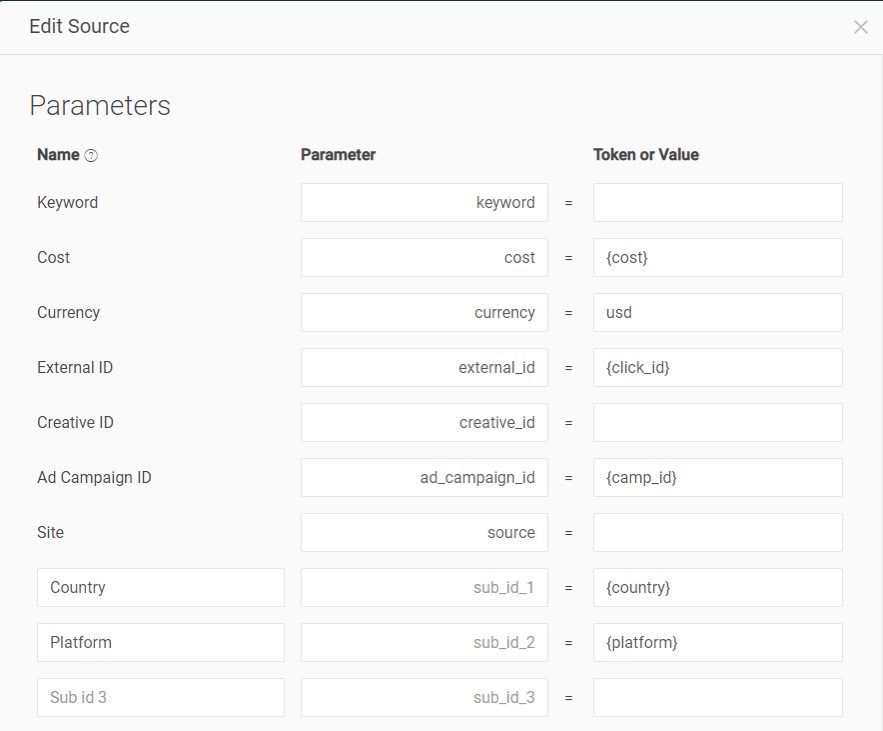The image size is (883, 731).
Task: Click the source parameter field
Action: tap(424, 532)
